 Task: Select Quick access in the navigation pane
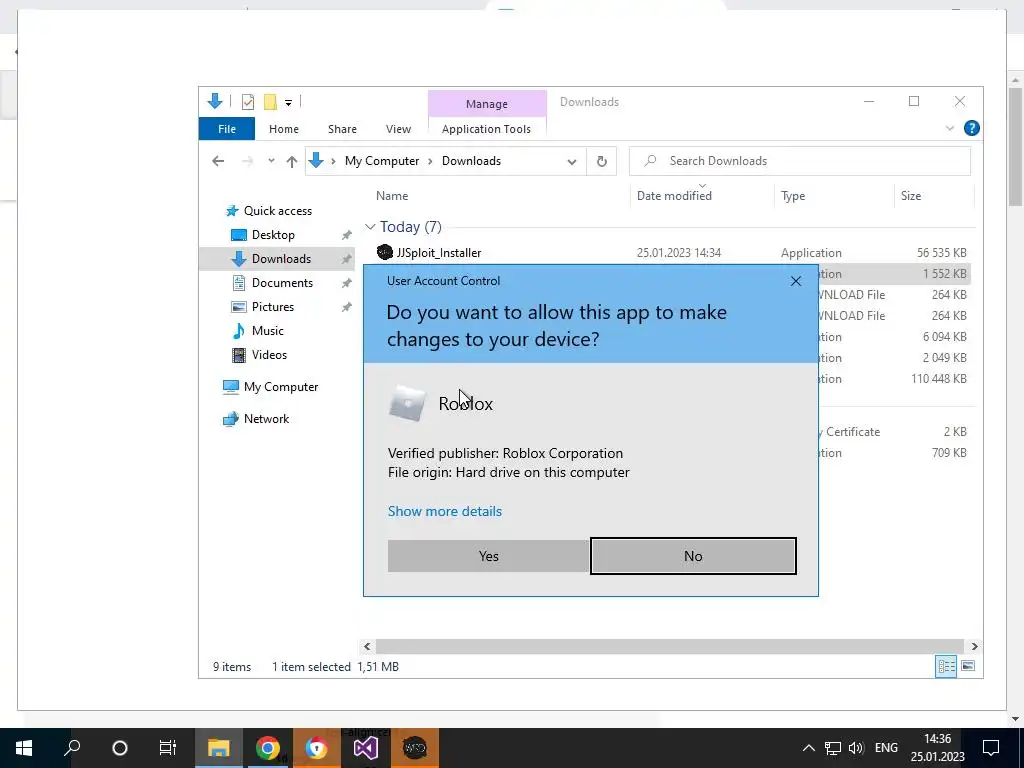click(278, 211)
